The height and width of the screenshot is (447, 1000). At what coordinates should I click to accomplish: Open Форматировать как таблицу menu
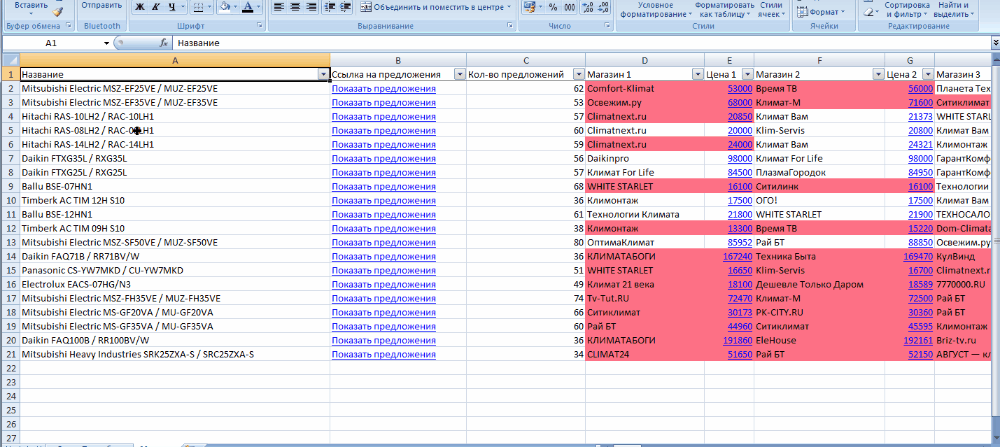pyautogui.click(x=726, y=9)
